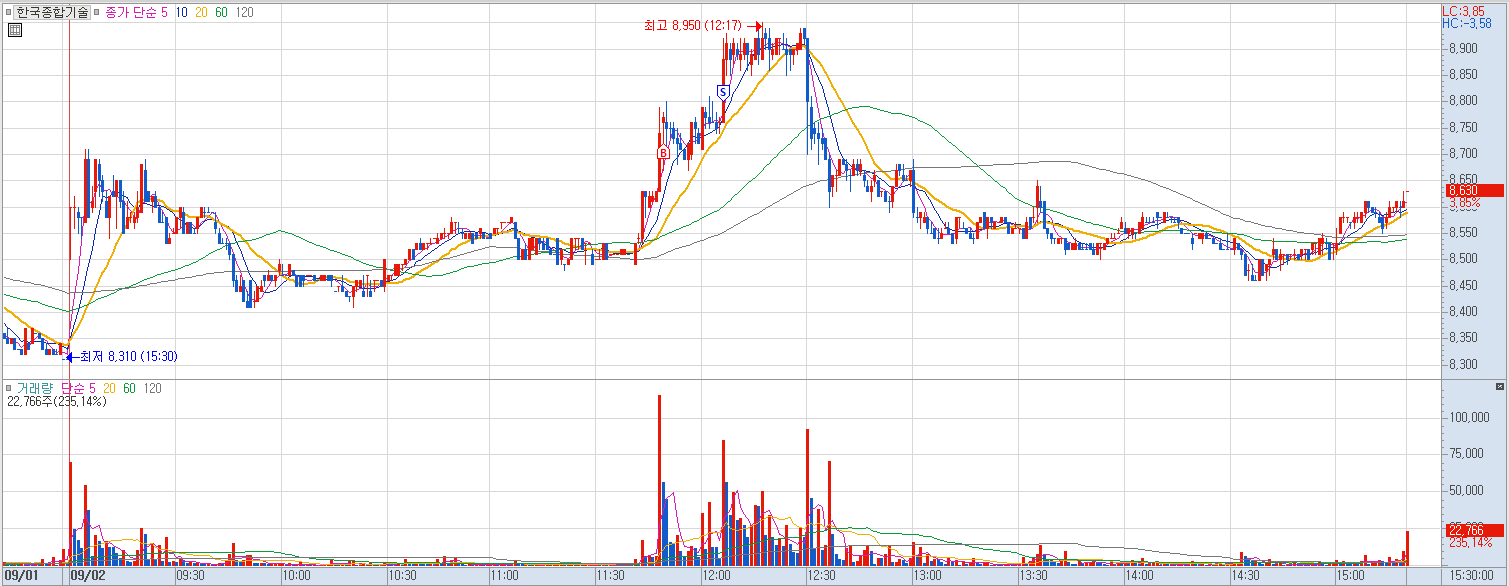Click the HC:-3.58 indicator text

(1466, 23)
